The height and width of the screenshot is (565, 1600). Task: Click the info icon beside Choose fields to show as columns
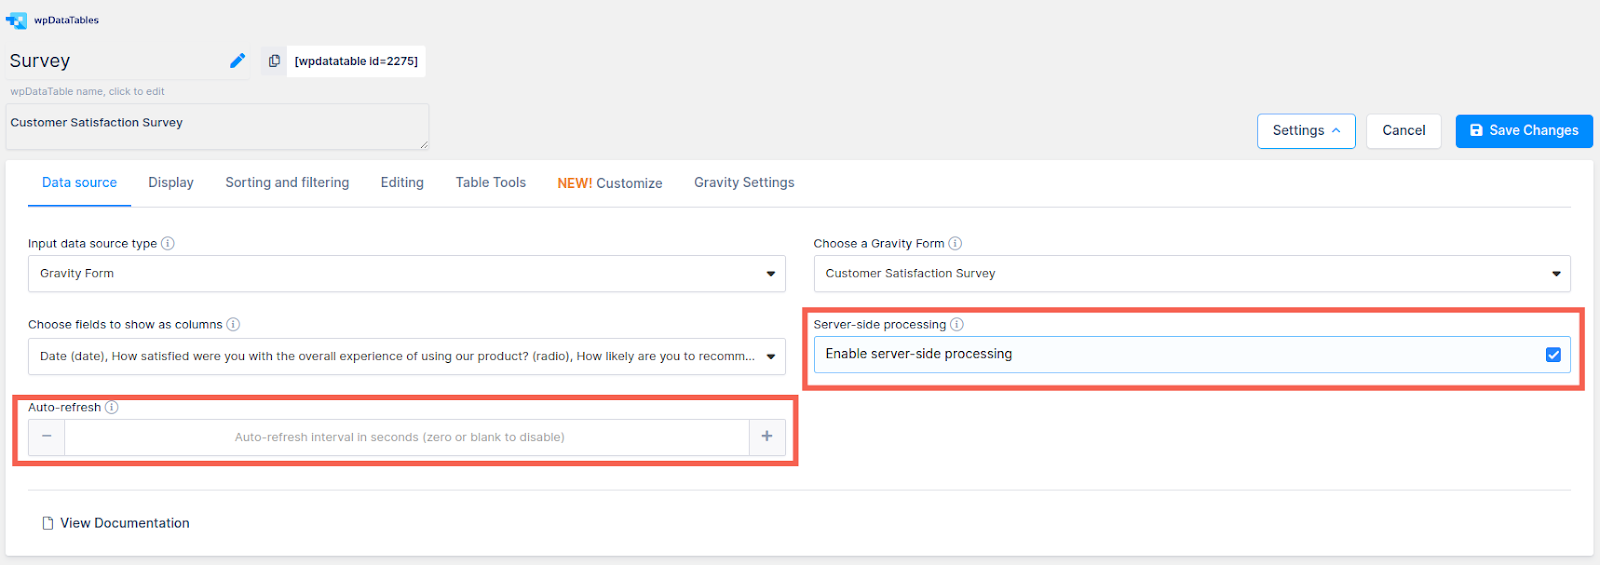coord(233,324)
